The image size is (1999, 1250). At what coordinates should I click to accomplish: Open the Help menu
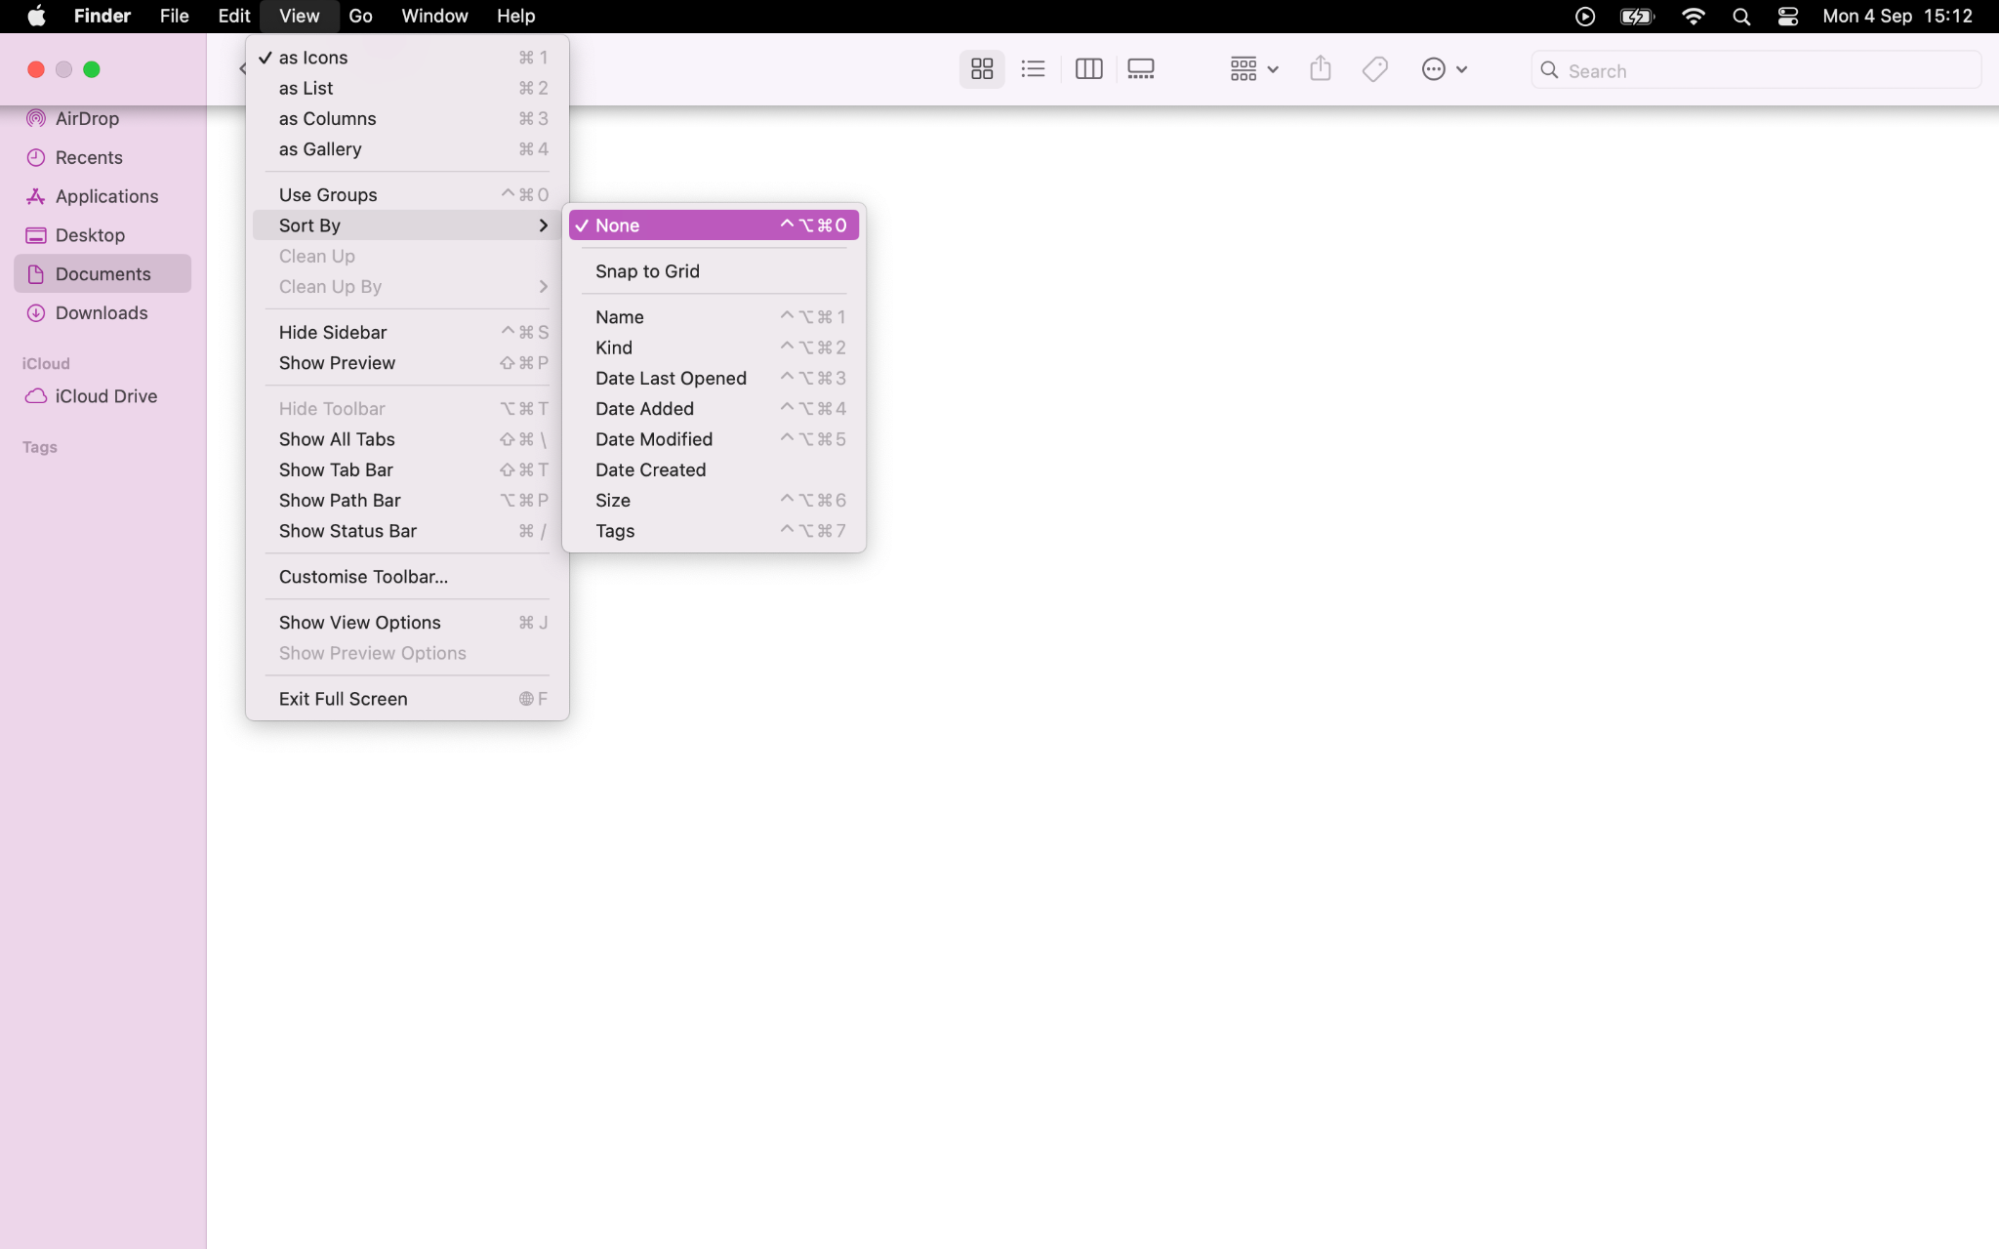point(516,16)
